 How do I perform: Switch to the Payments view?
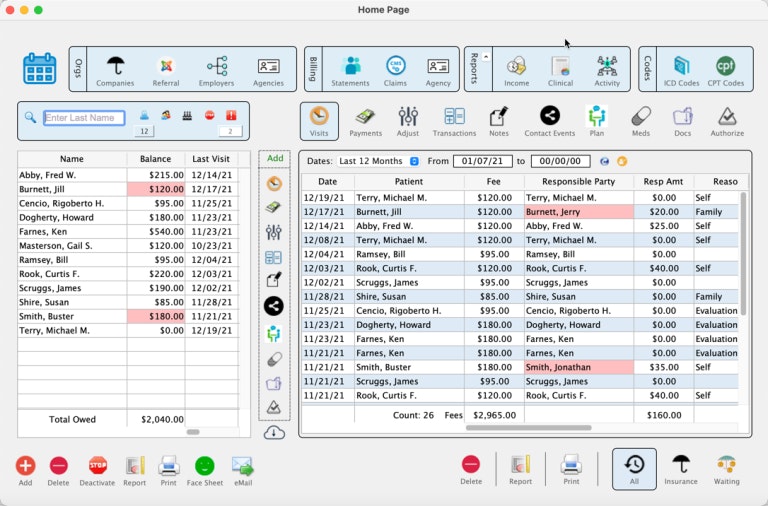[x=365, y=121]
